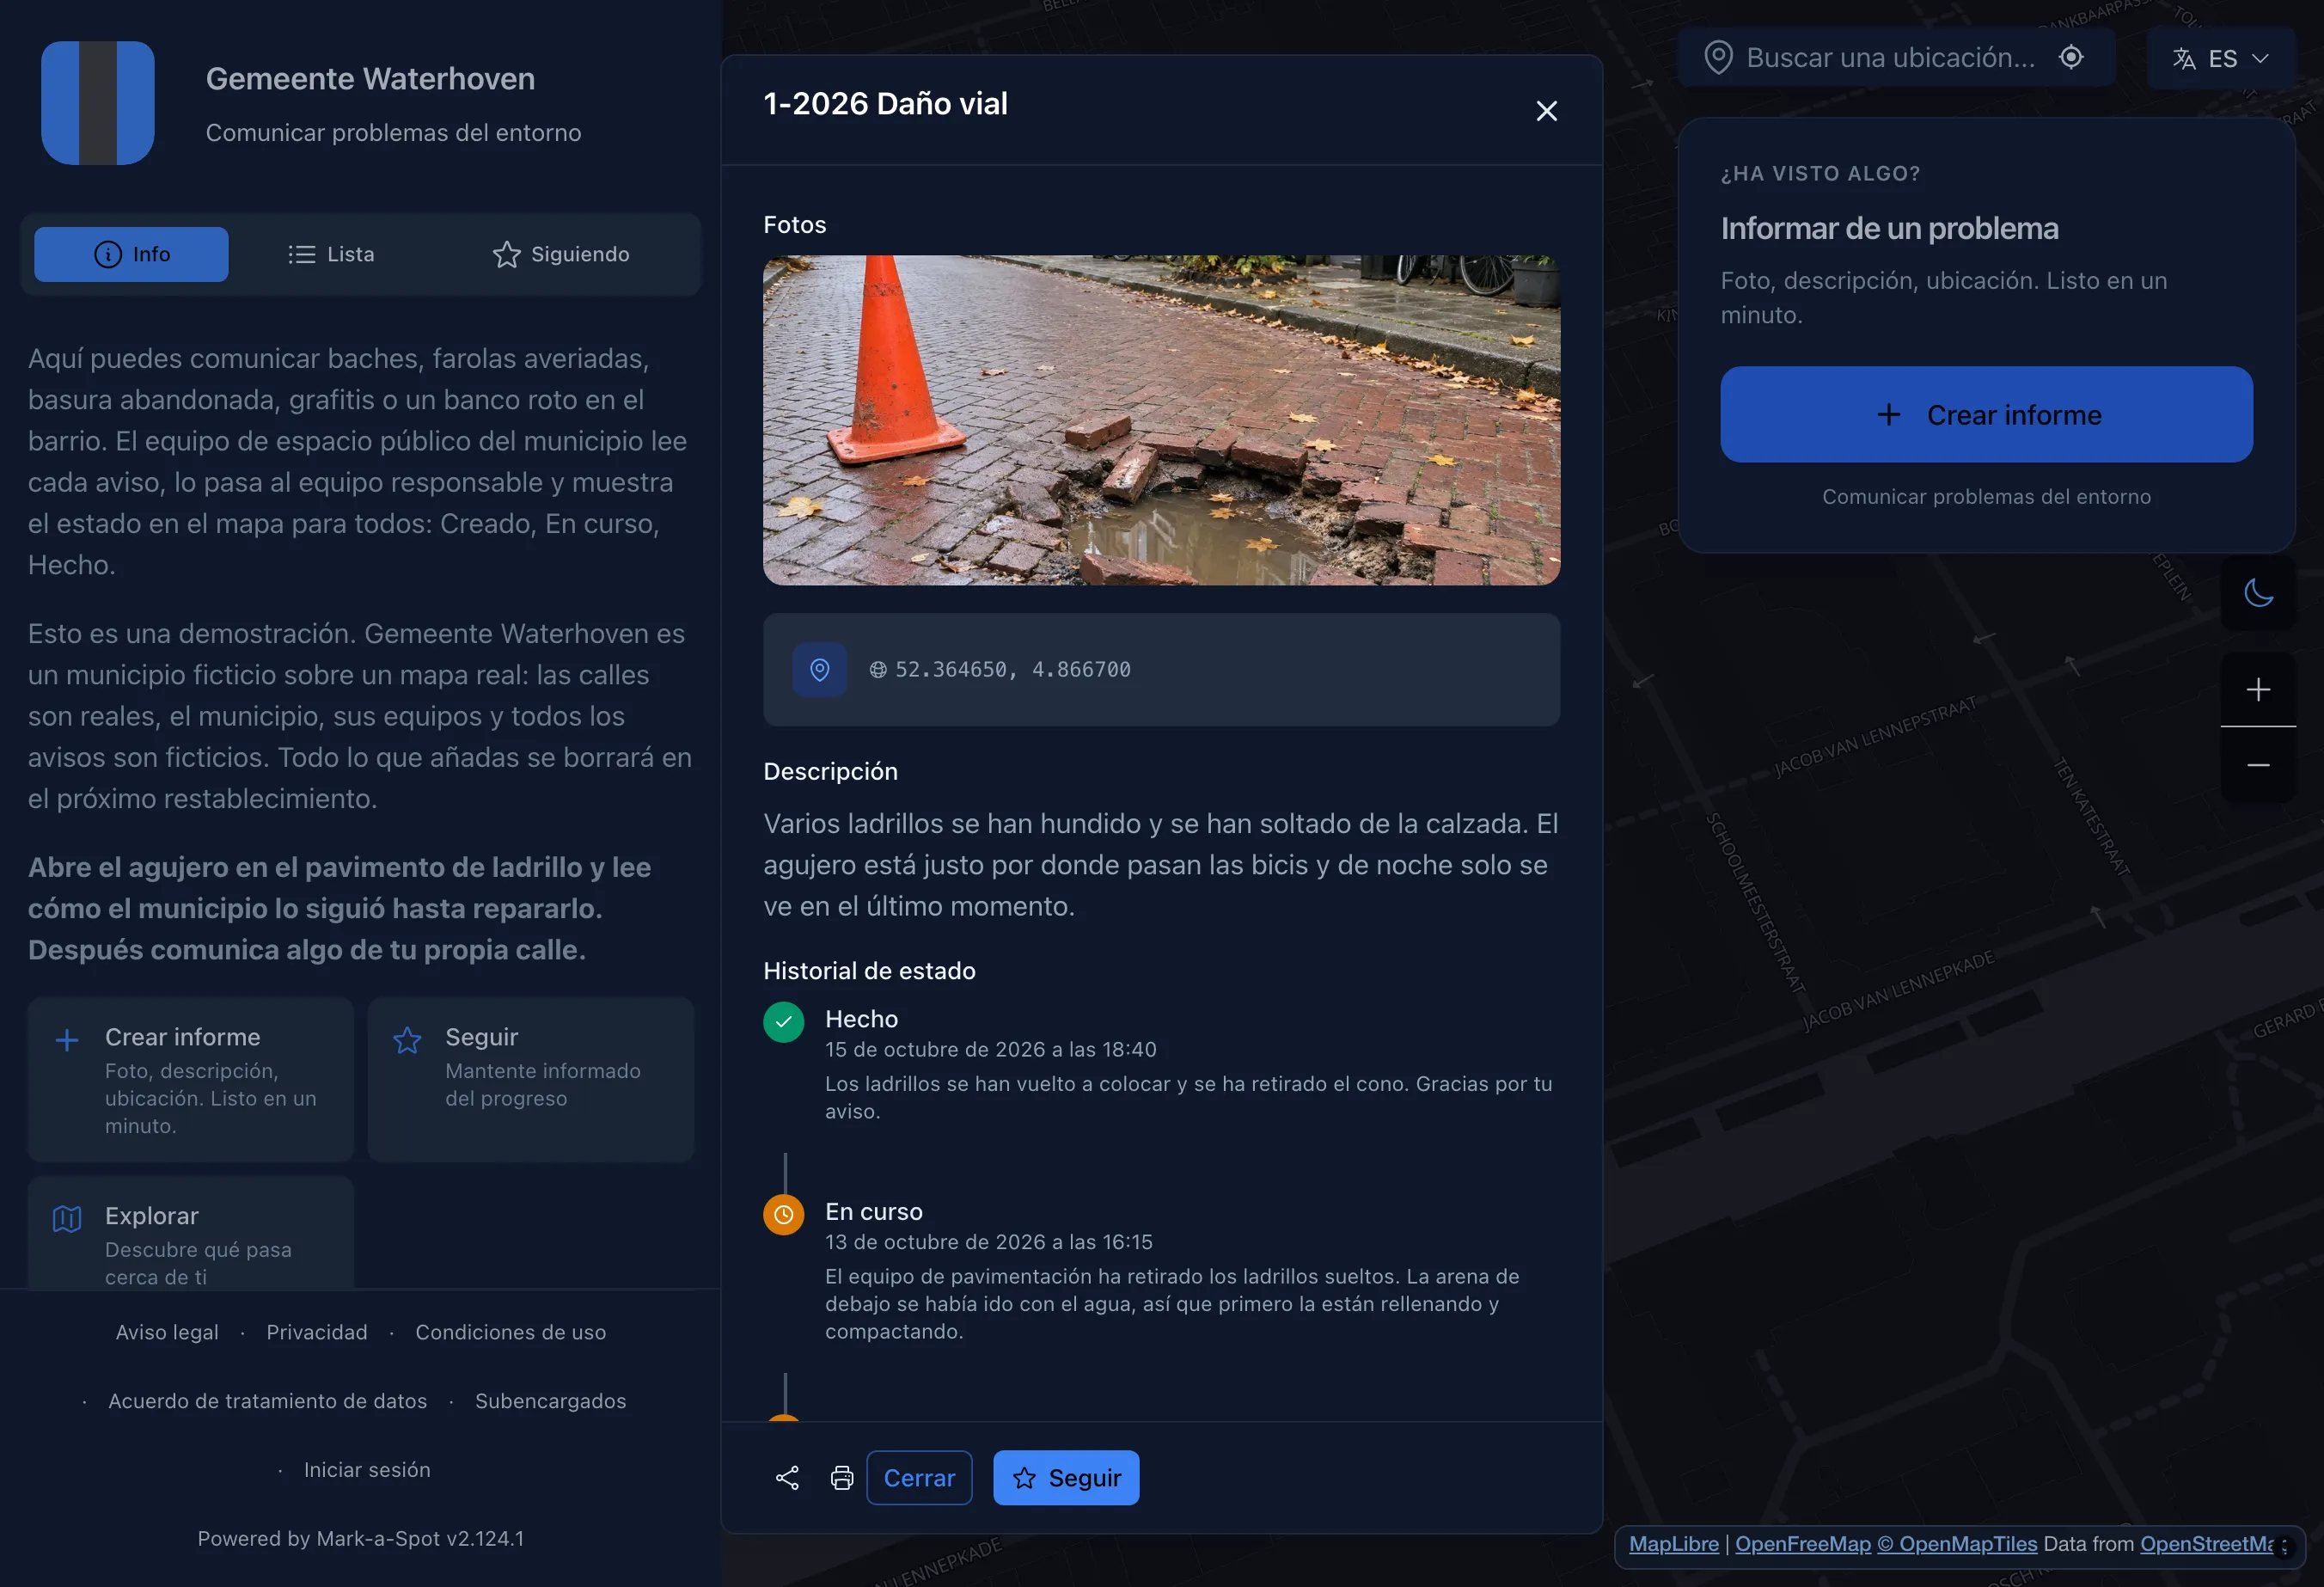Open the MapLibre attribution link

click(1674, 1544)
